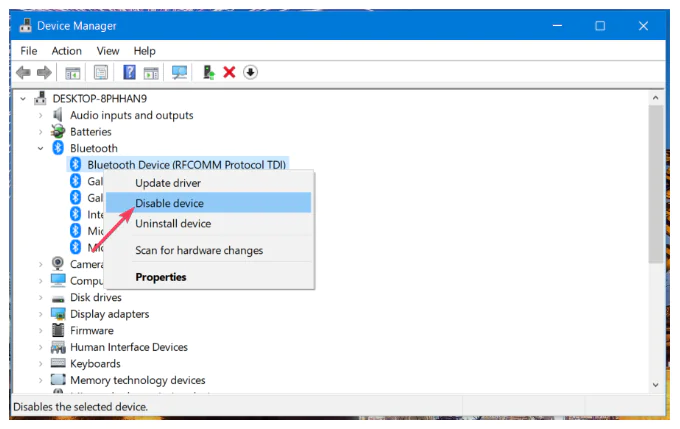680x429 pixels.
Task: Click the Keyboards icon
Action: 58,363
